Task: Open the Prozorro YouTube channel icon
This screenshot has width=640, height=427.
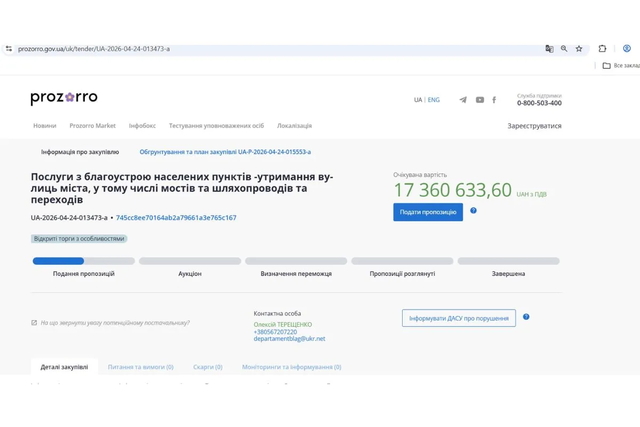Action: pos(479,100)
